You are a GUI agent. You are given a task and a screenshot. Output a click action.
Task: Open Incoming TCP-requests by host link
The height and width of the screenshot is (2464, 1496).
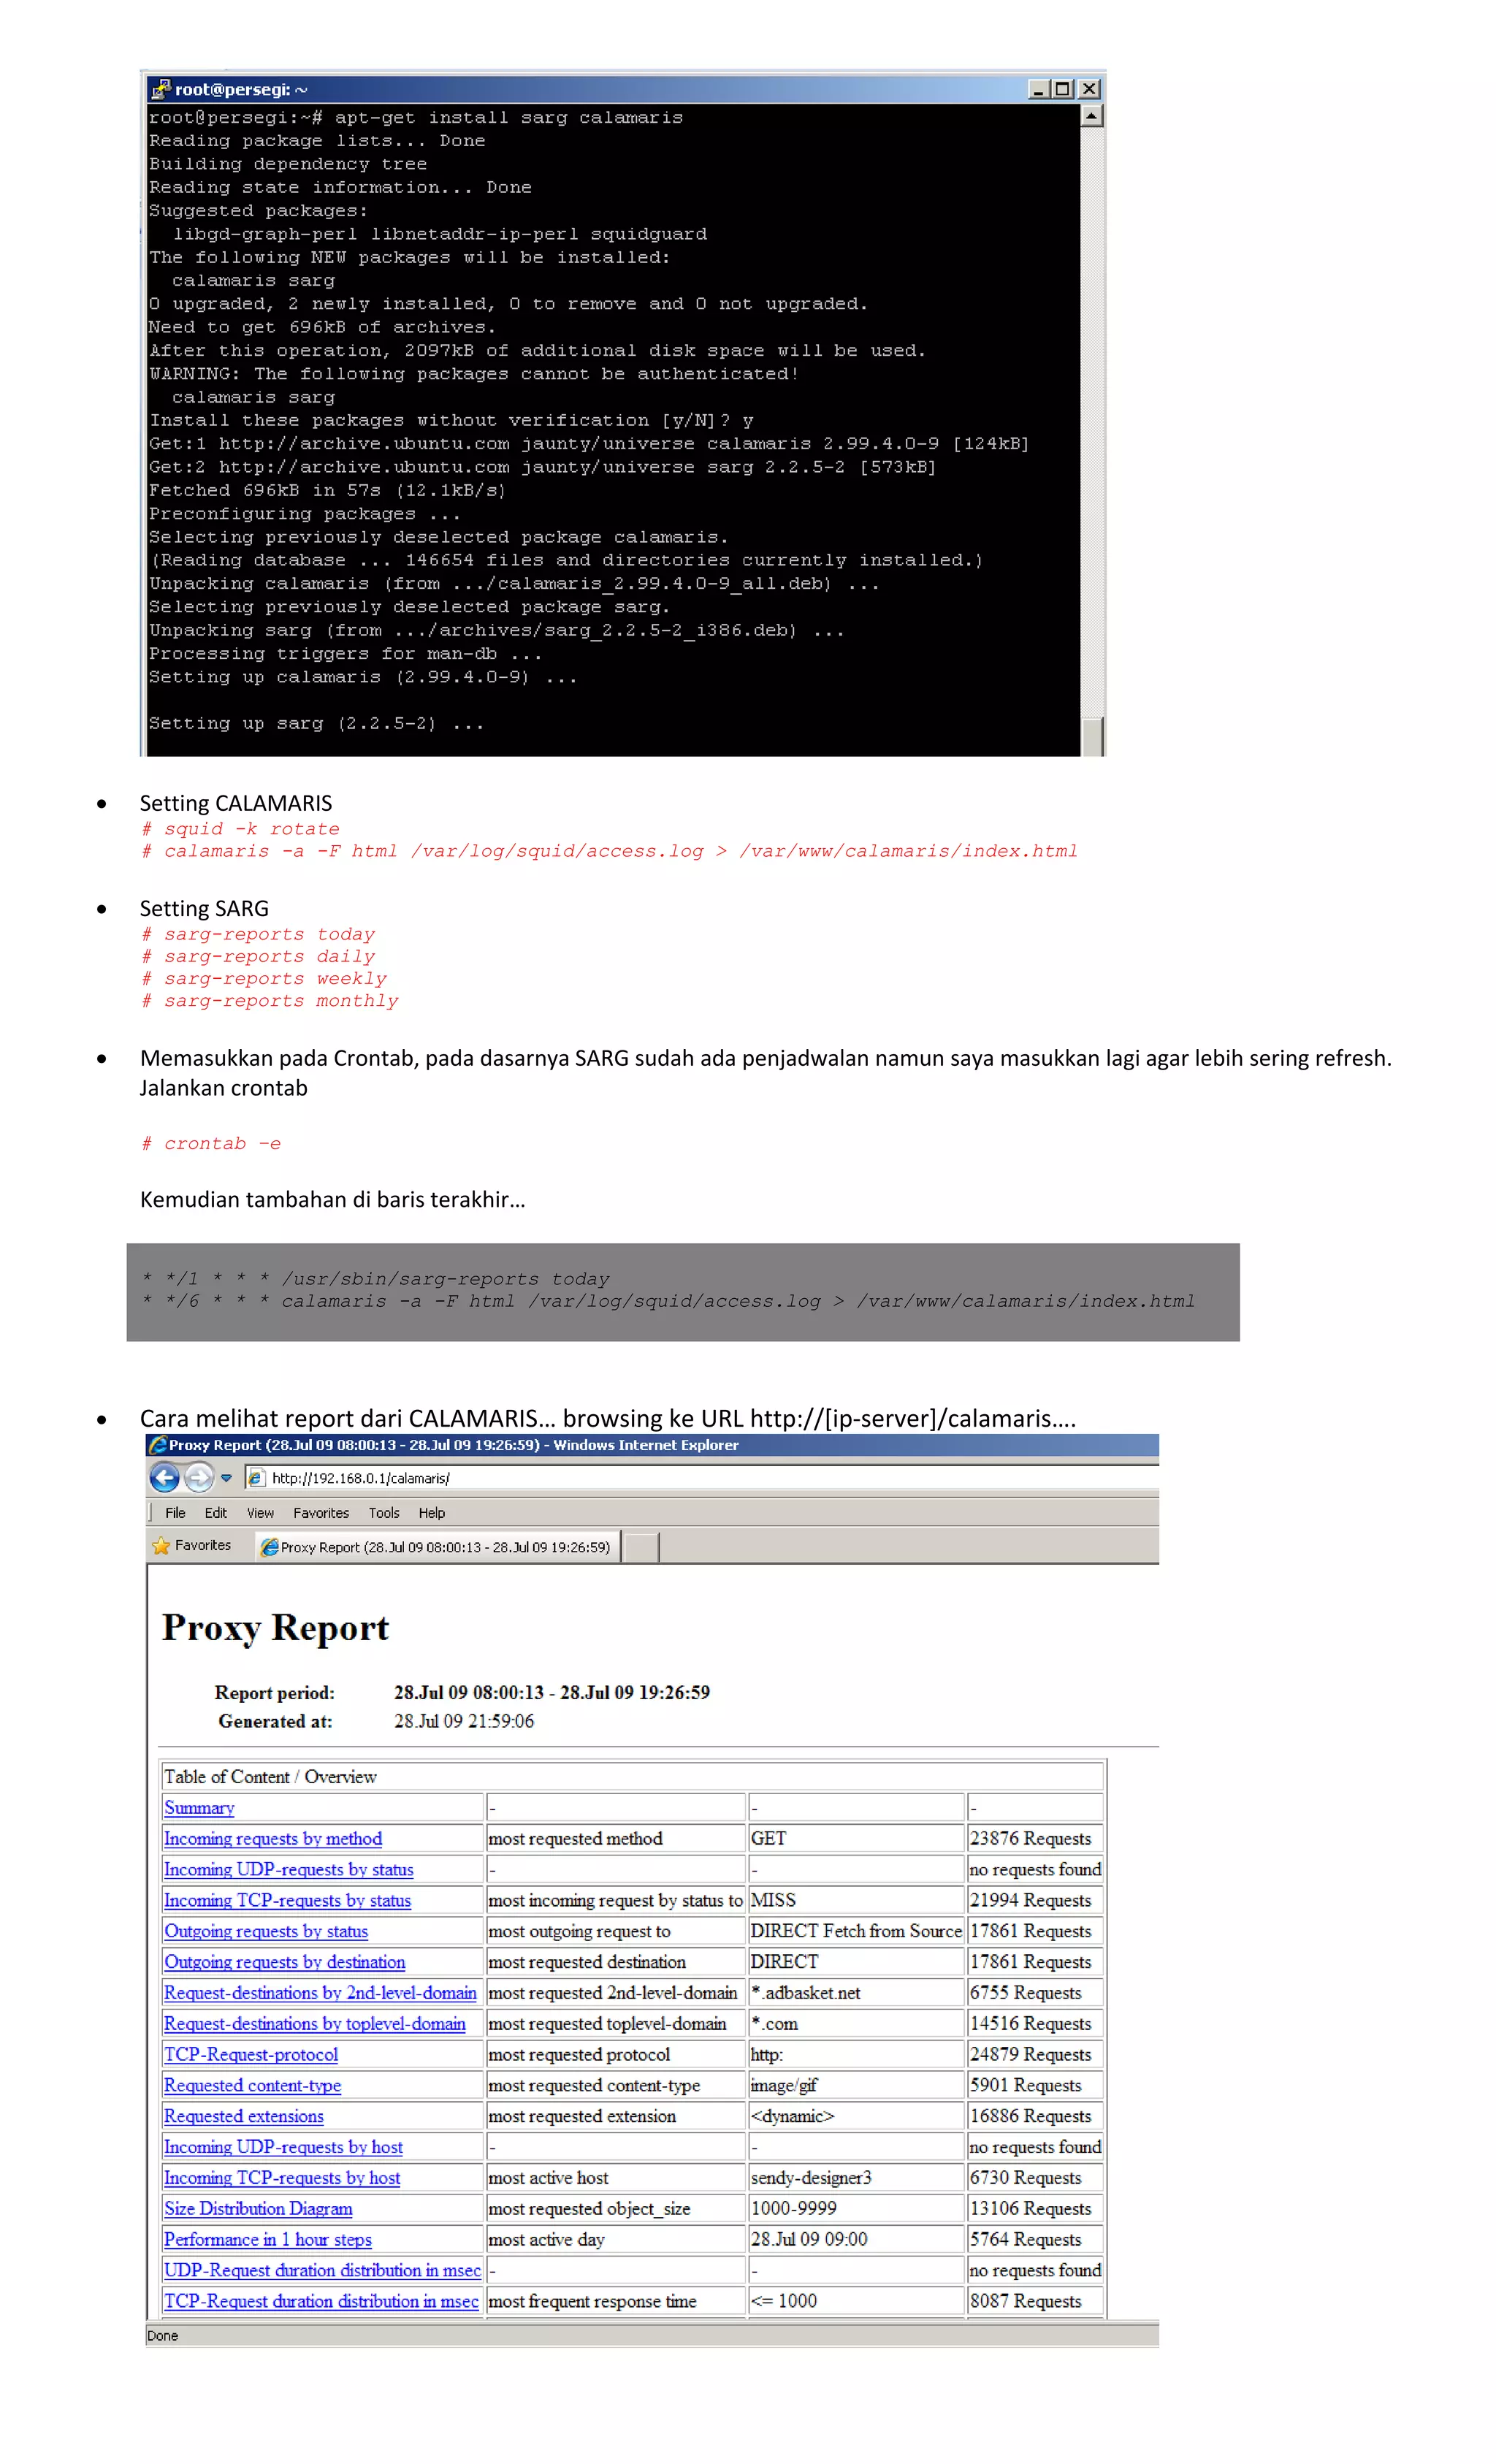pos(282,2177)
